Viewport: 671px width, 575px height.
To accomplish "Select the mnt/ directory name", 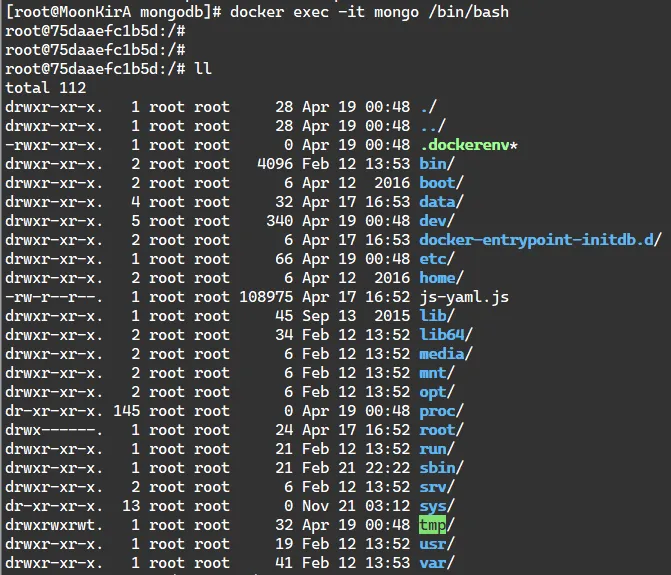I will pyautogui.click(x=437, y=373).
